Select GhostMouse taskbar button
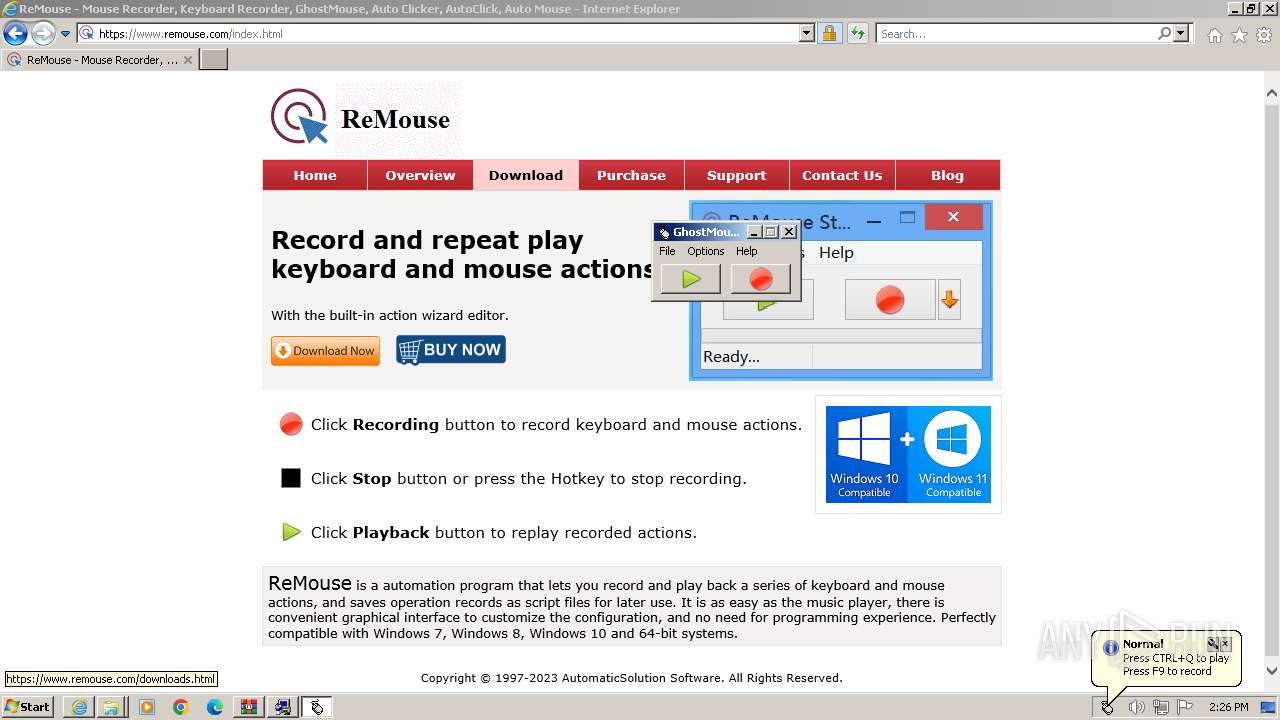Screen dimensions: 1280x720 point(317,707)
